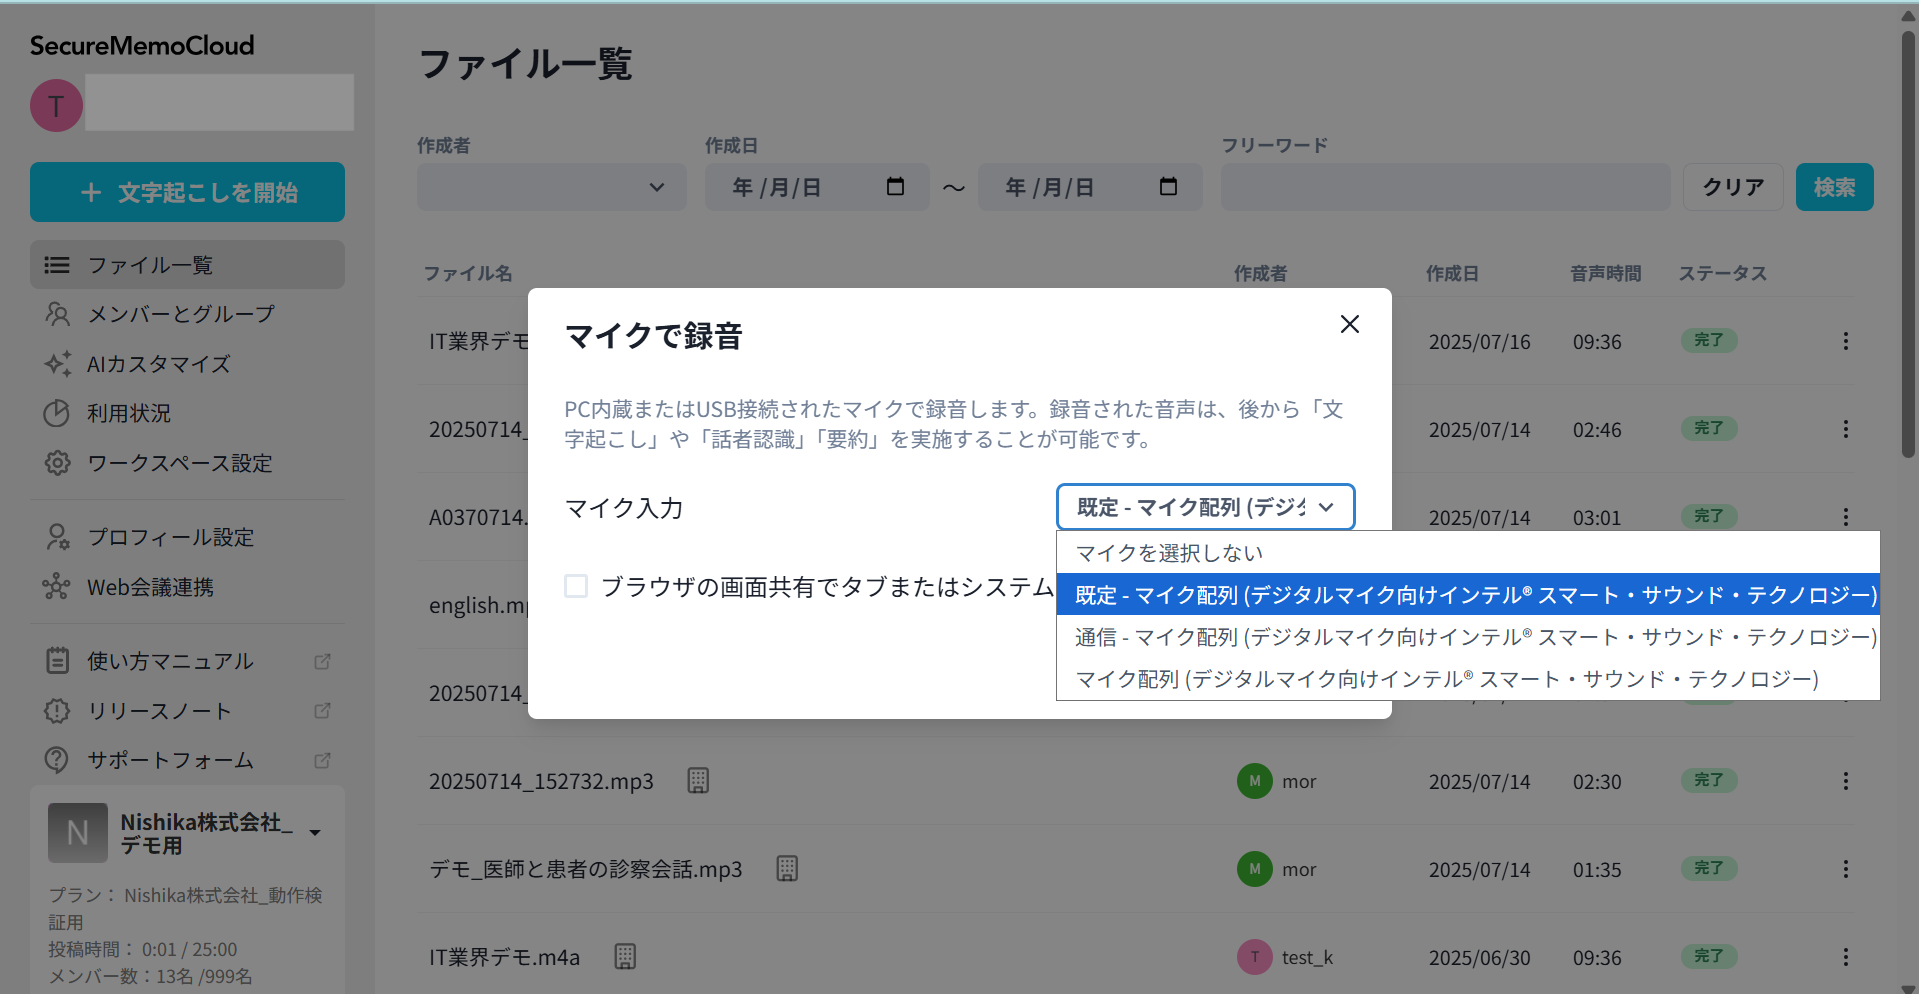Open the AIカスタマイズ sparkle icon
Screen dimensions: 1919x994
click(57, 364)
